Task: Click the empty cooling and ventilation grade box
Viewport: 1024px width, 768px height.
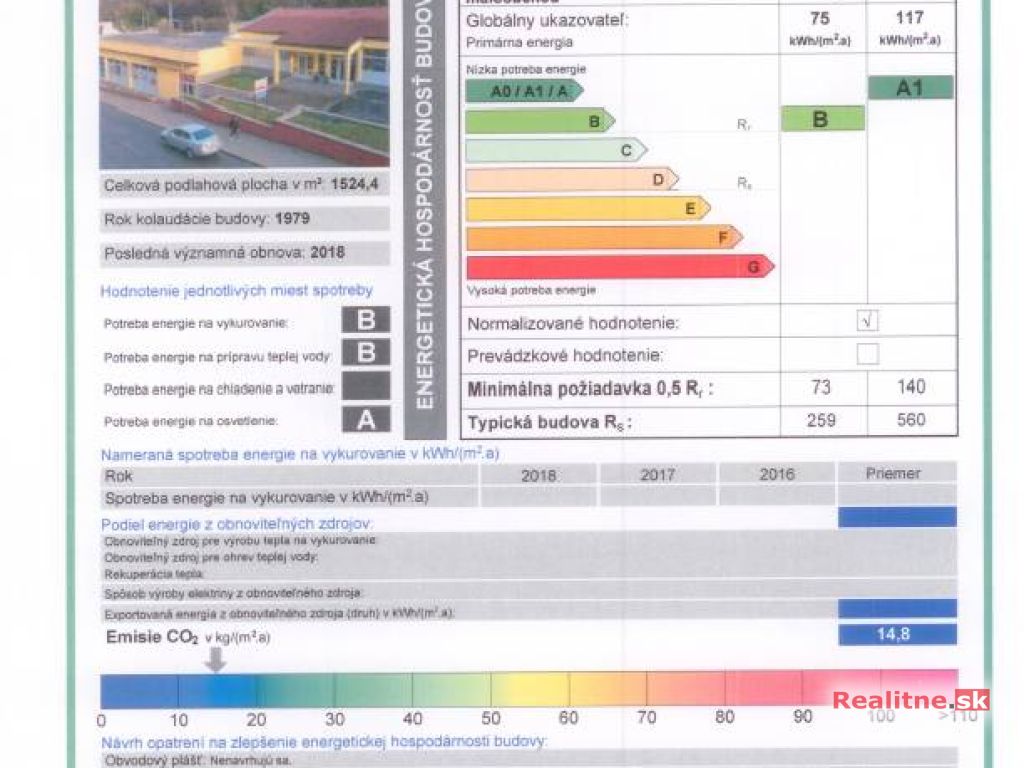Action: pos(366,386)
